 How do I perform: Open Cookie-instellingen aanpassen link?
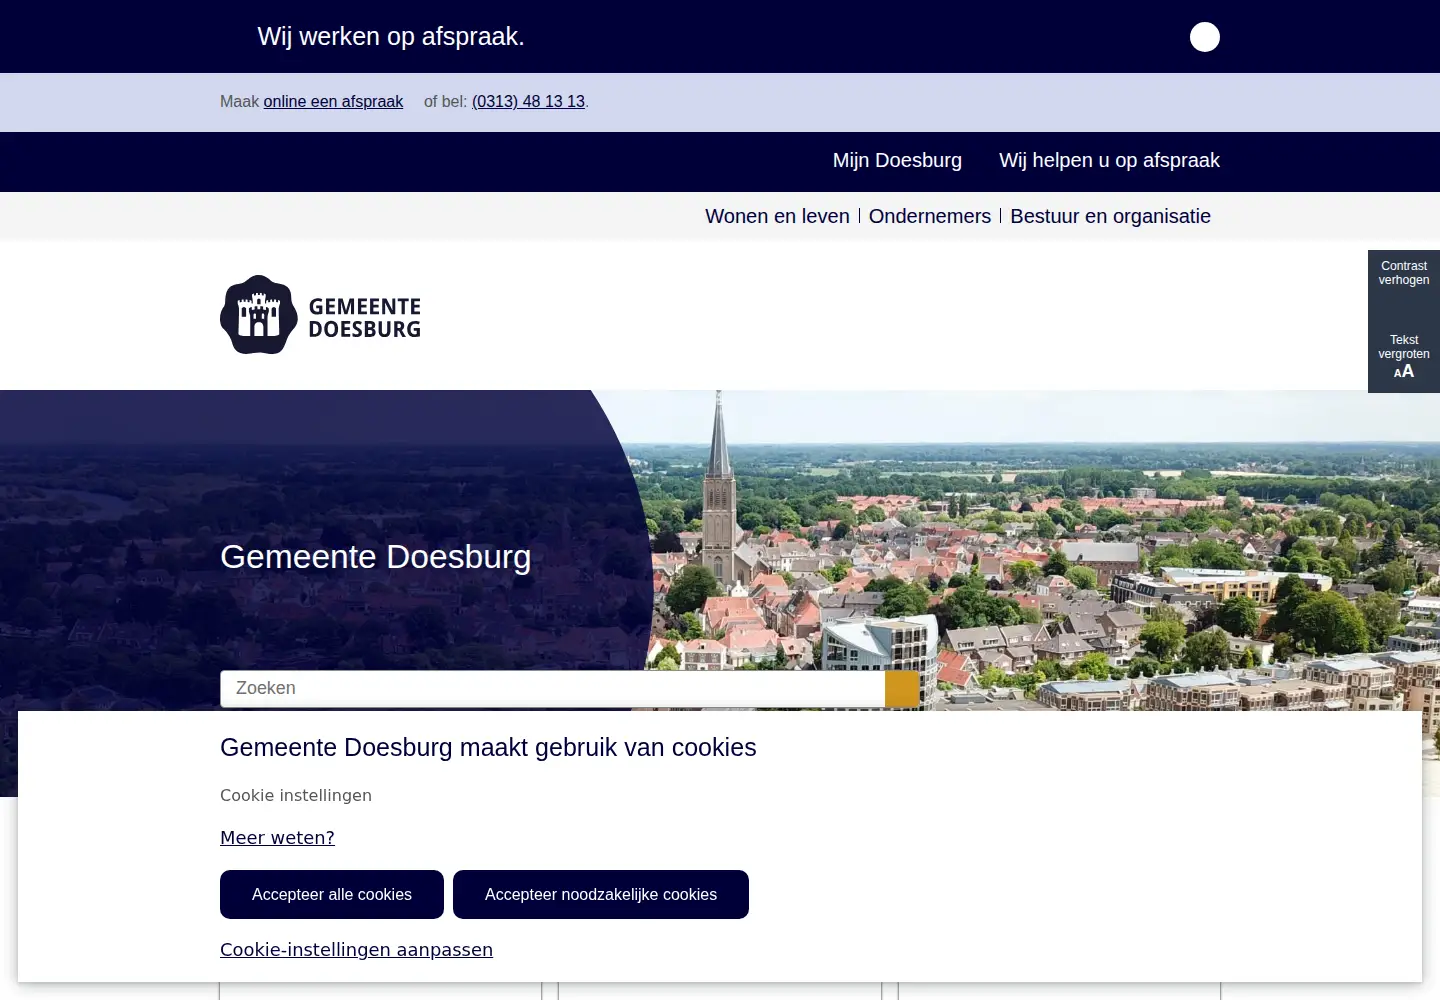coord(356,950)
